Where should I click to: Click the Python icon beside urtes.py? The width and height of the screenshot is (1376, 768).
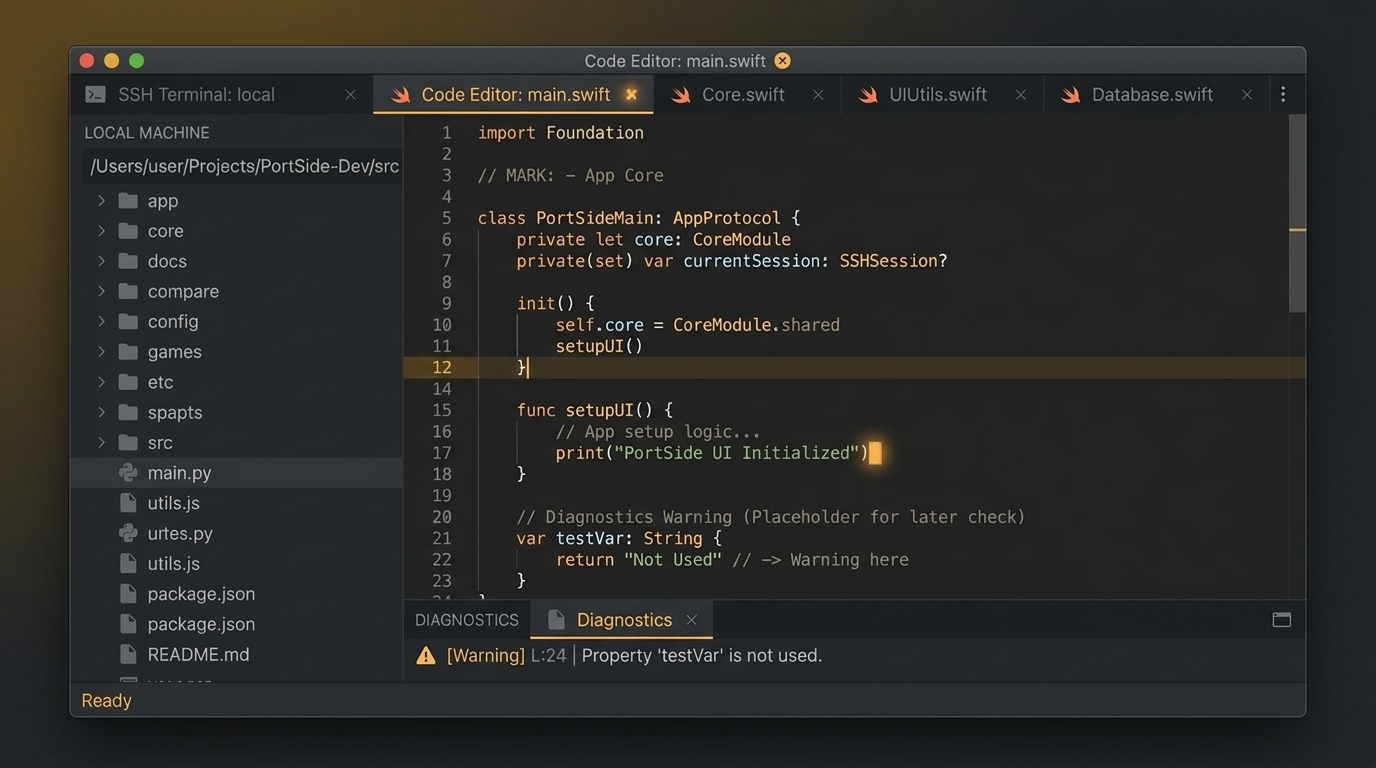click(128, 533)
